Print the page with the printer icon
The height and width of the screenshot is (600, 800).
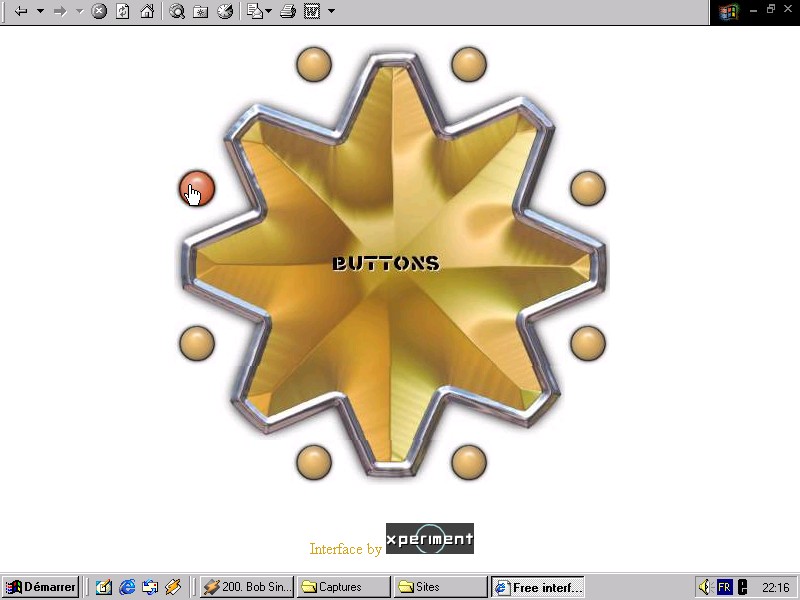pyautogui.click(x=288, y=11)
